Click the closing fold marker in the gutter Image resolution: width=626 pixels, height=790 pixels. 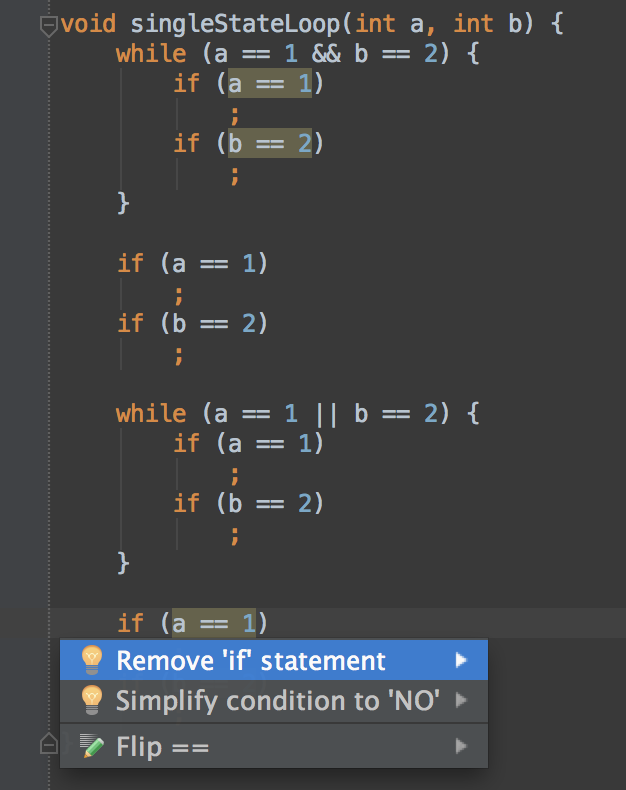48,744
